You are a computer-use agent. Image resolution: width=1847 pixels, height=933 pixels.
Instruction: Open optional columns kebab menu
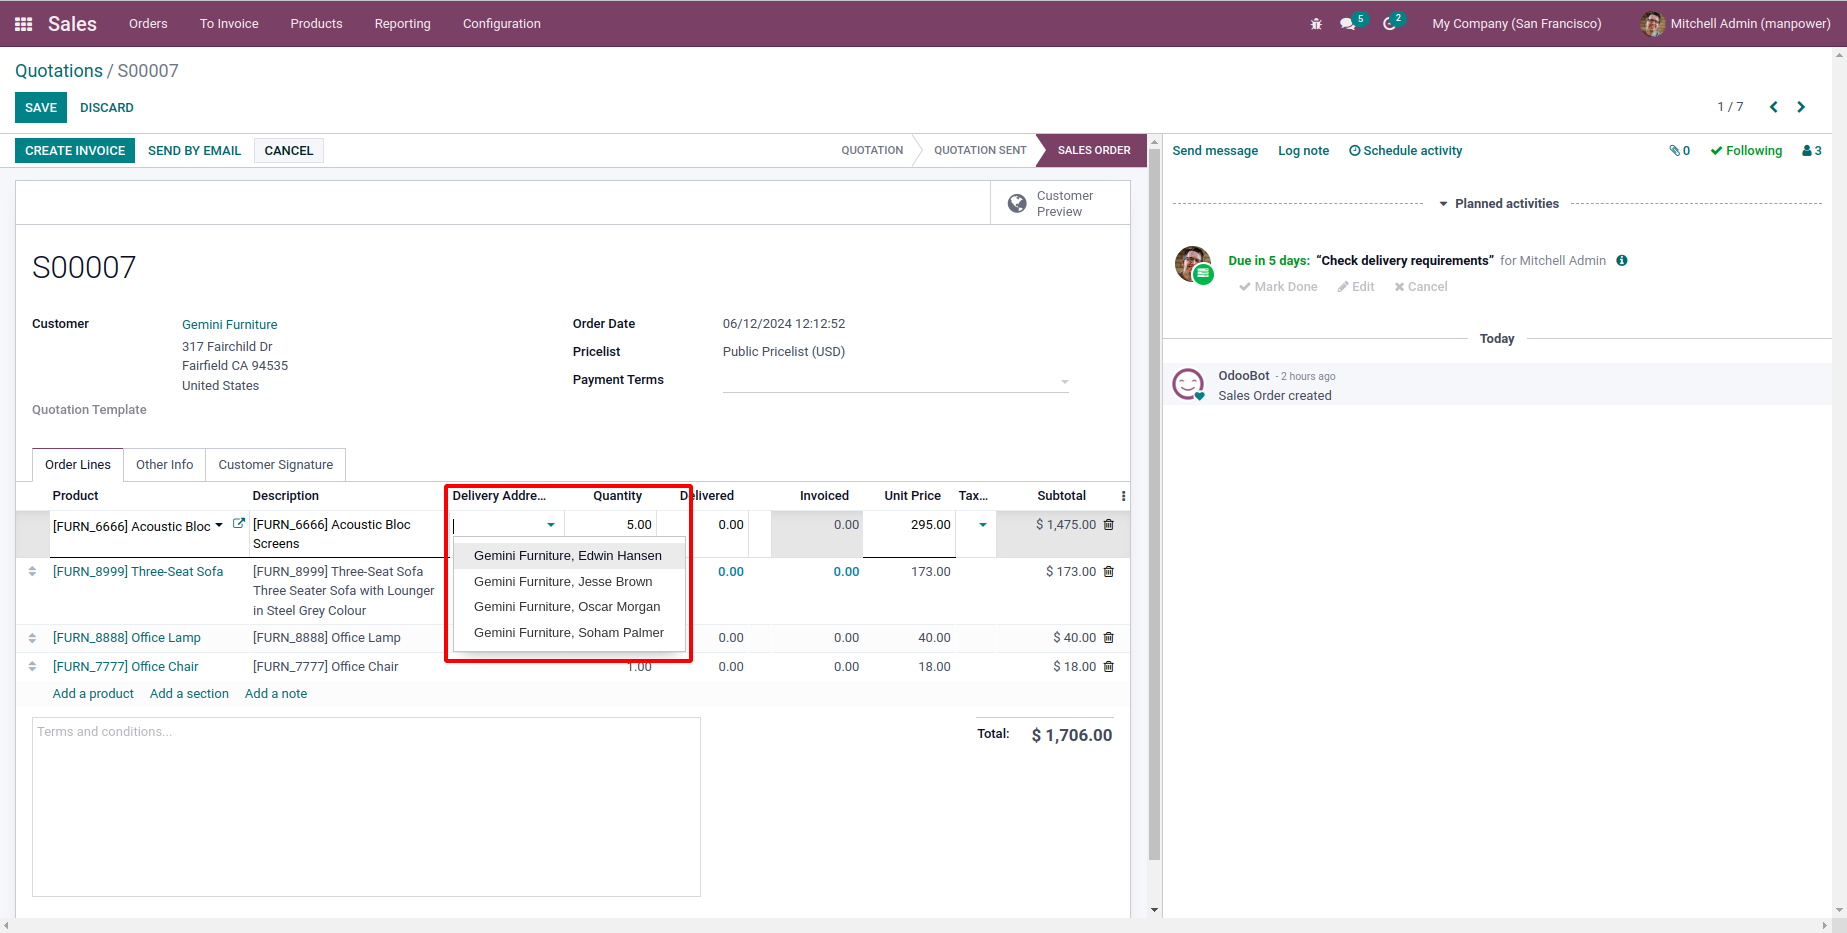[1123, 496]
